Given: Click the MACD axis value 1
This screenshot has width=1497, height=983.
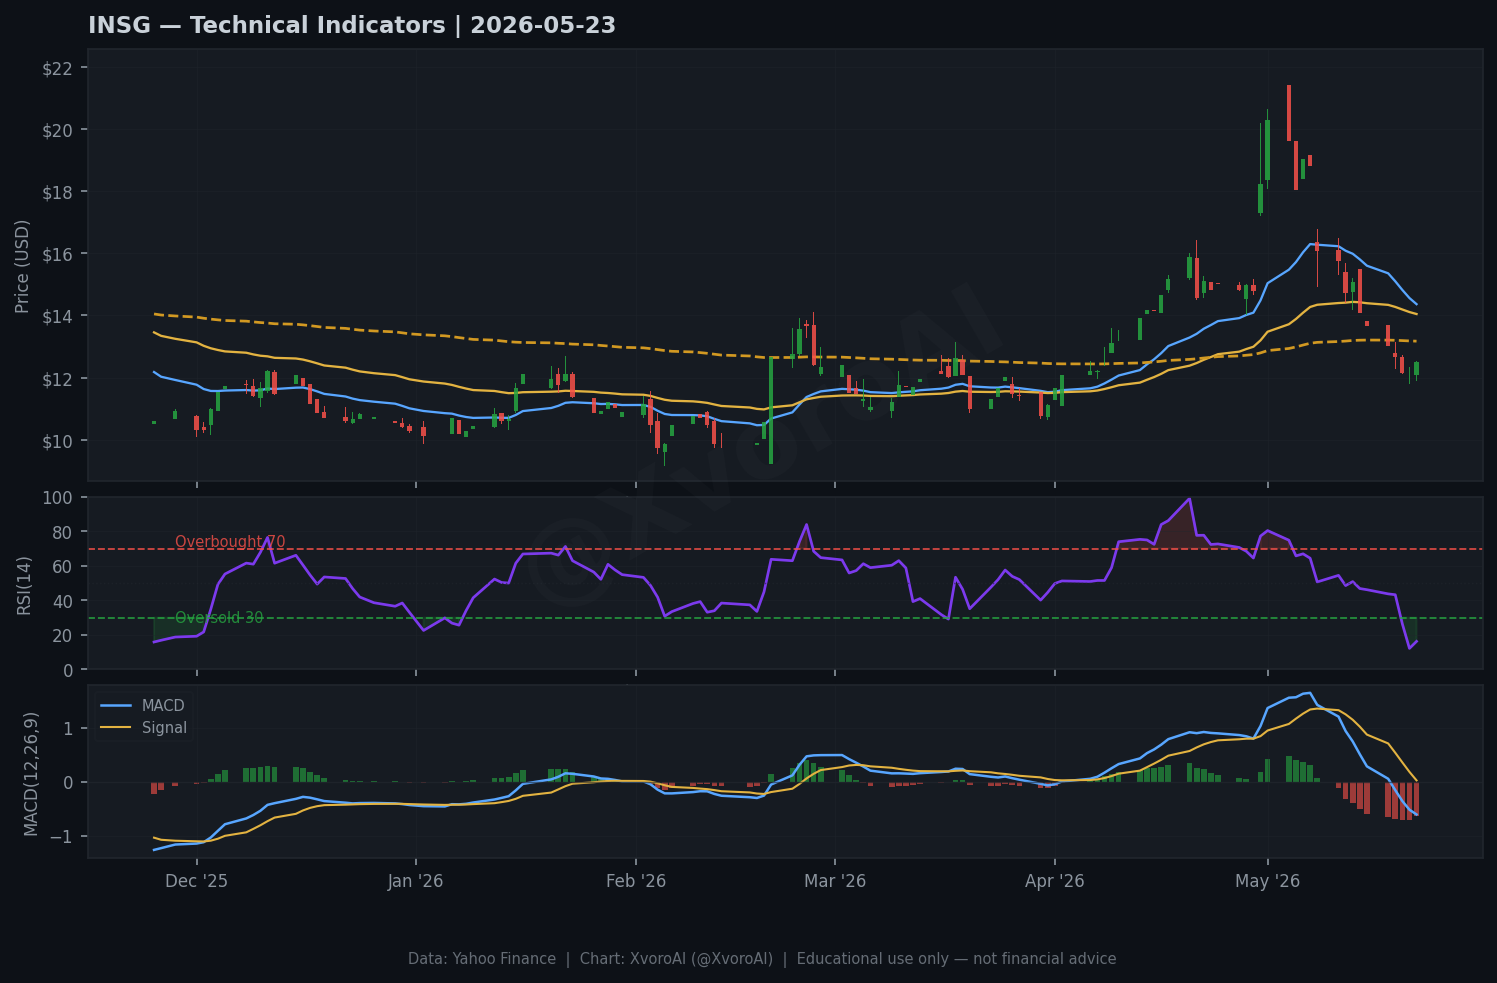Looking at the screenshot, I should click(x=69, y=729).
